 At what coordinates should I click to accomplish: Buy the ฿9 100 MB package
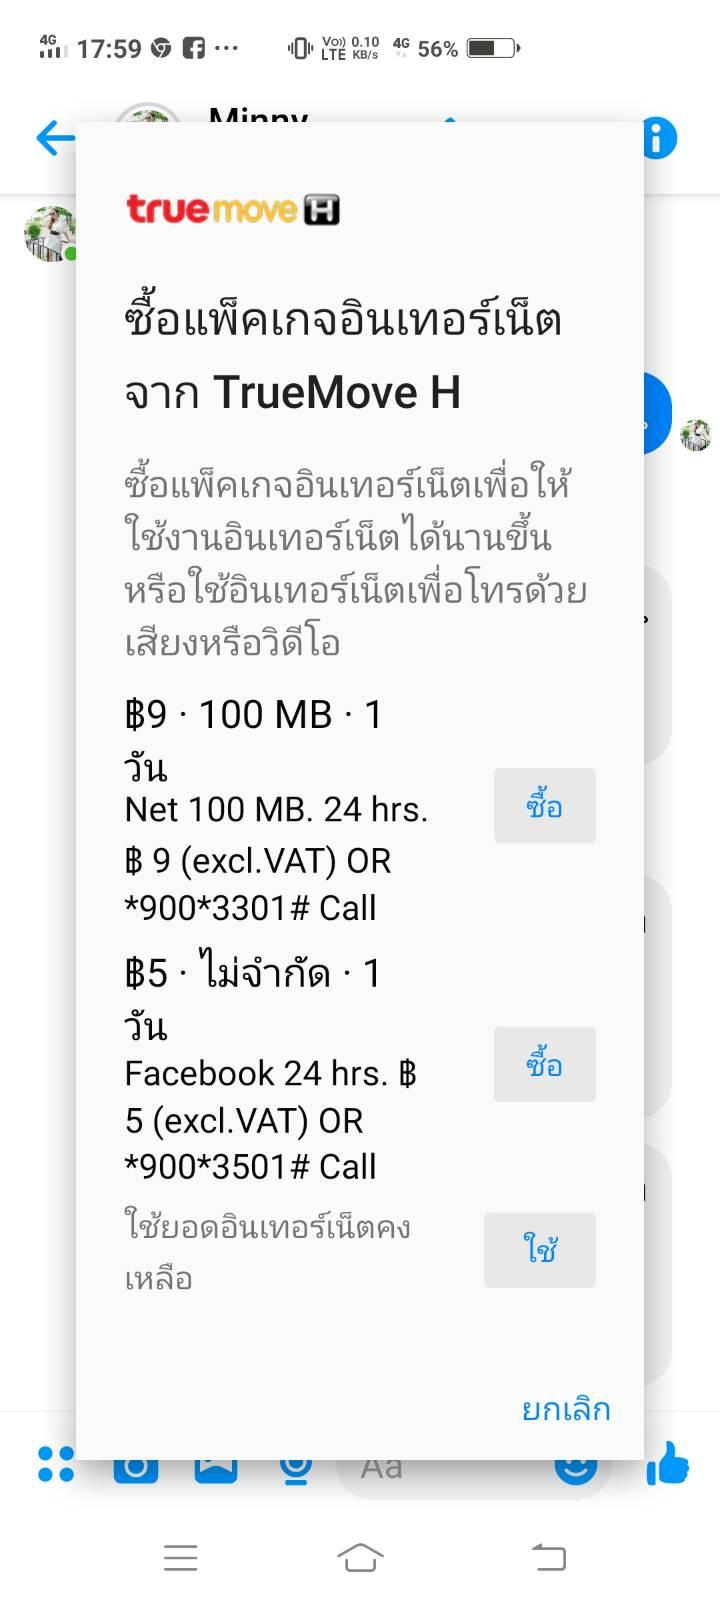click(545, 806)
